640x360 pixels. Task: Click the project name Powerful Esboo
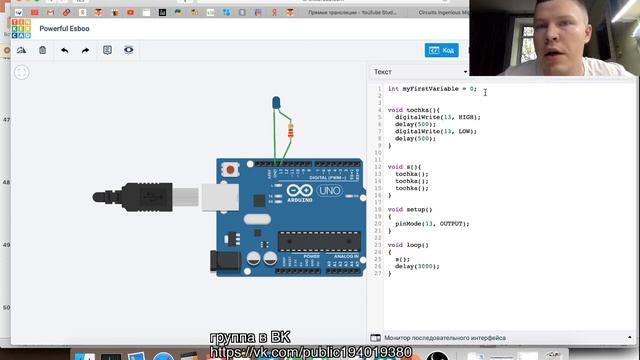point(64,29)
